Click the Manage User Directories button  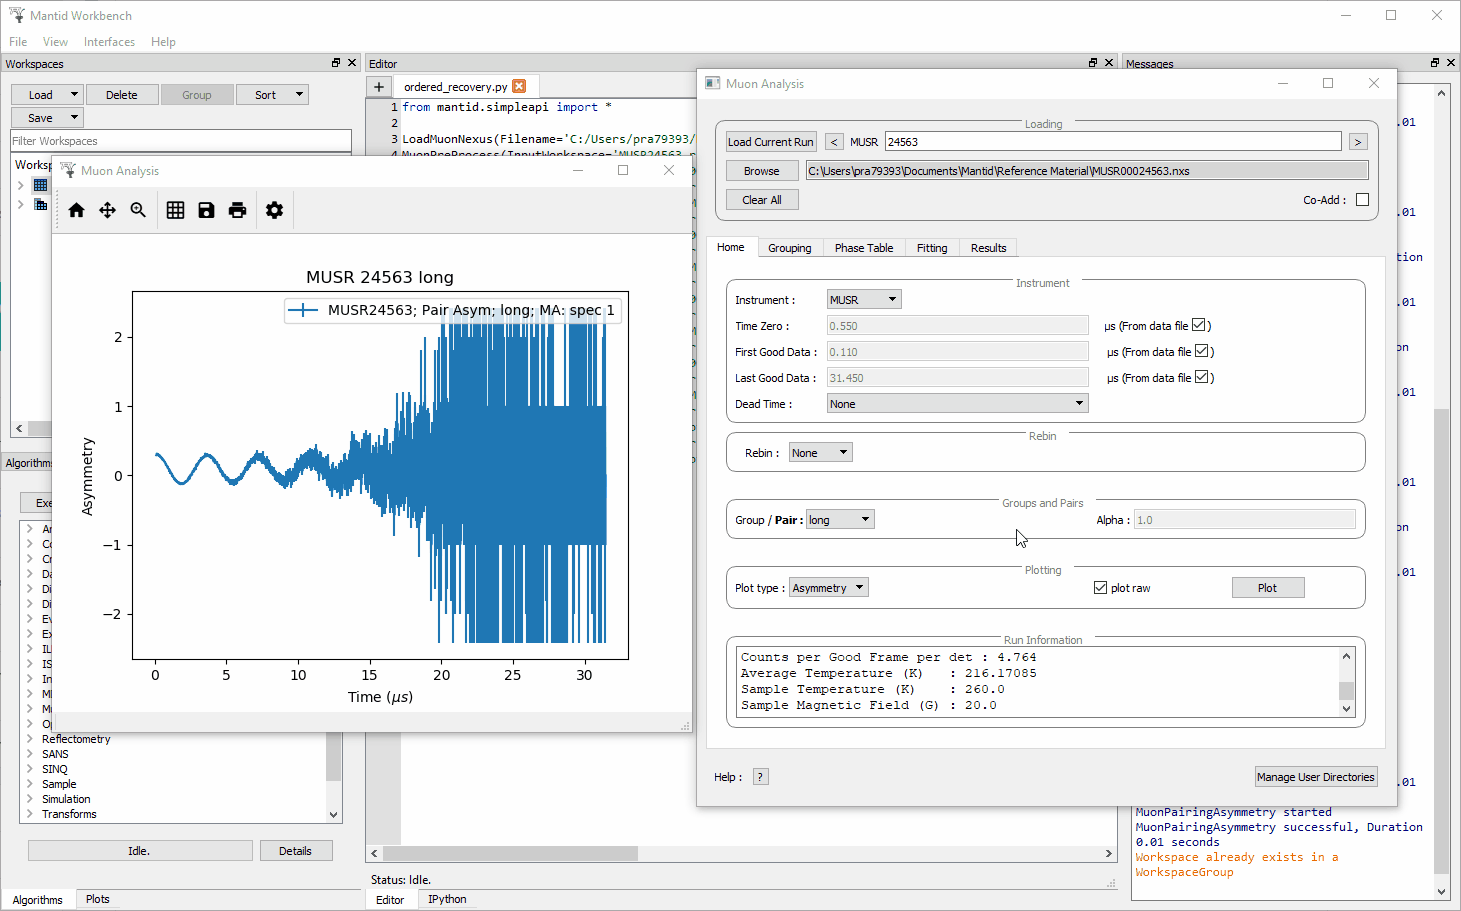click(1315, 777)
